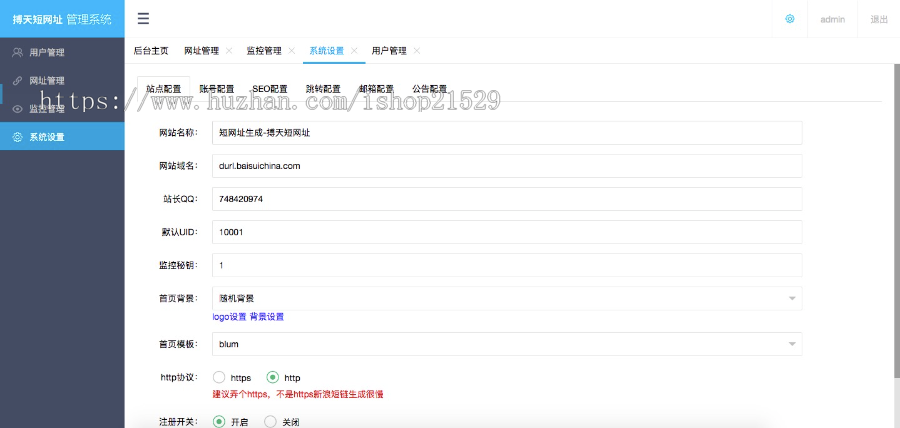900x428 pixels.
Task: Close the 系统设置 page tab
Action: pyautogui.click(x=354, y=50)
